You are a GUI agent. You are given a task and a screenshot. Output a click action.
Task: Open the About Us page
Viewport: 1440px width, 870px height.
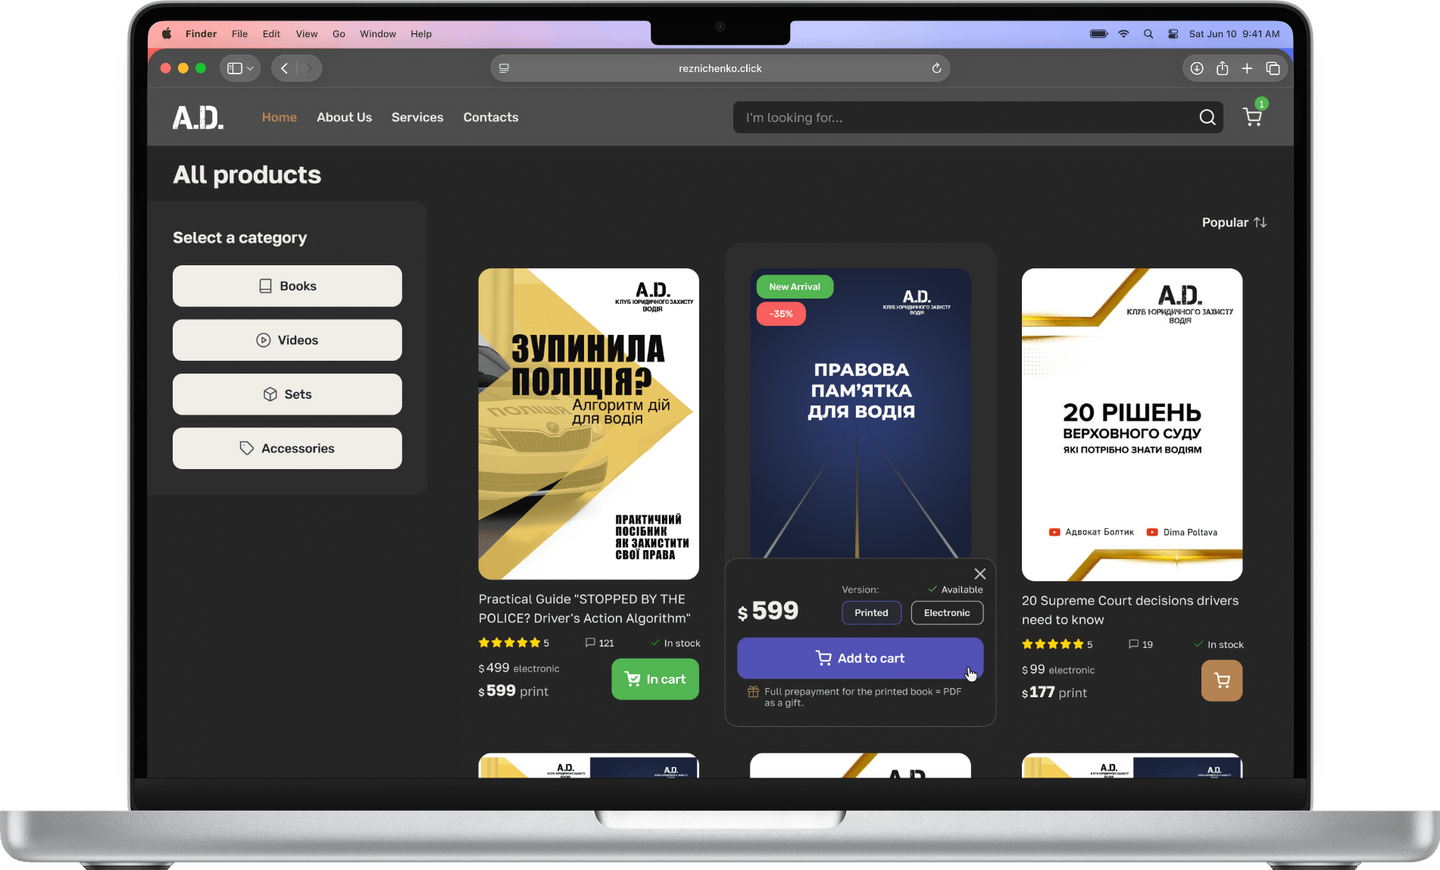pyautogui.click(x=344, y=117)
